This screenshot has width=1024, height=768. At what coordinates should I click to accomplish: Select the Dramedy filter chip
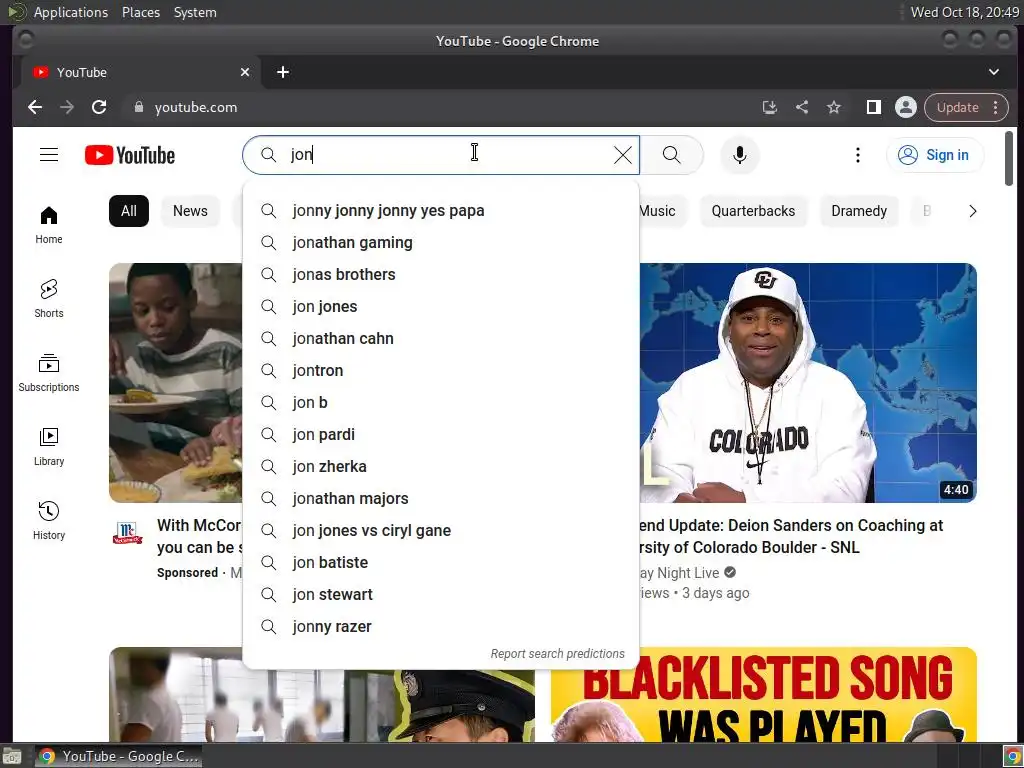coord(859,211)
